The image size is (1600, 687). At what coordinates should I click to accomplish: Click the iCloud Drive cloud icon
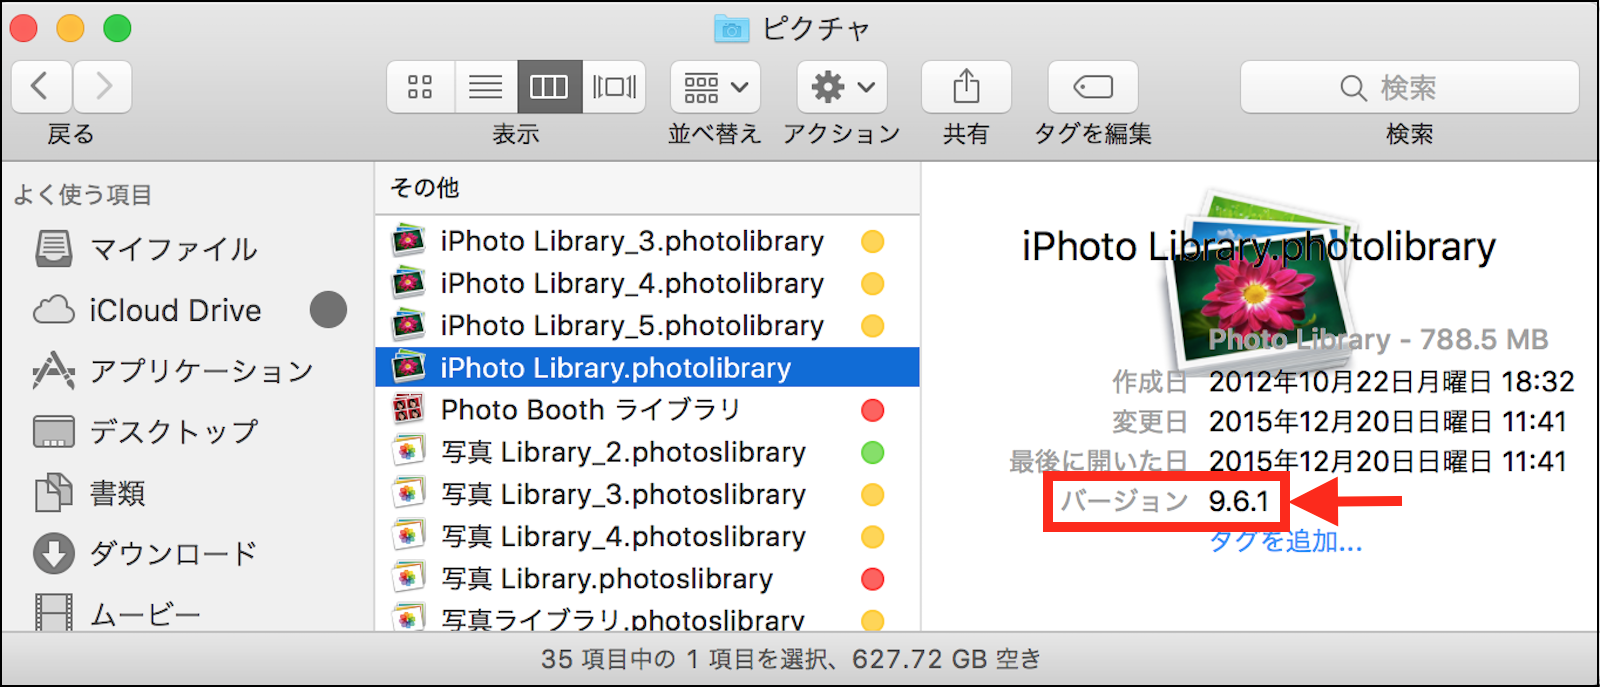pos(54,310)
